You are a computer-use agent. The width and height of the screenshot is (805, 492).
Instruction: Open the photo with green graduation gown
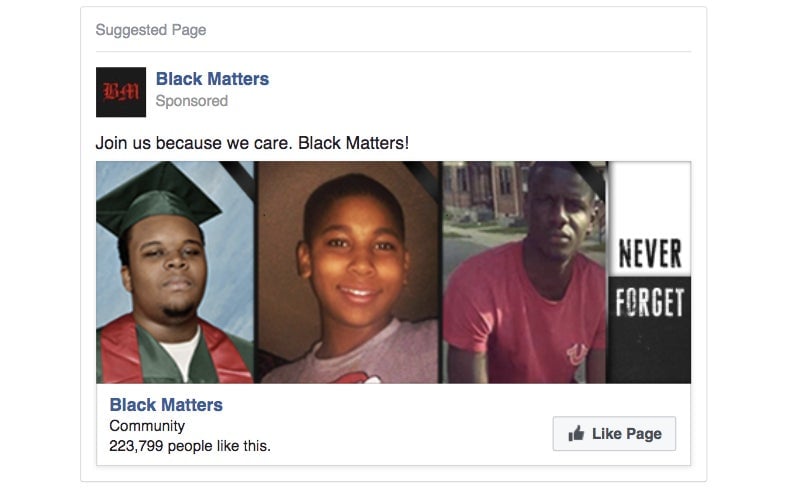175,272
